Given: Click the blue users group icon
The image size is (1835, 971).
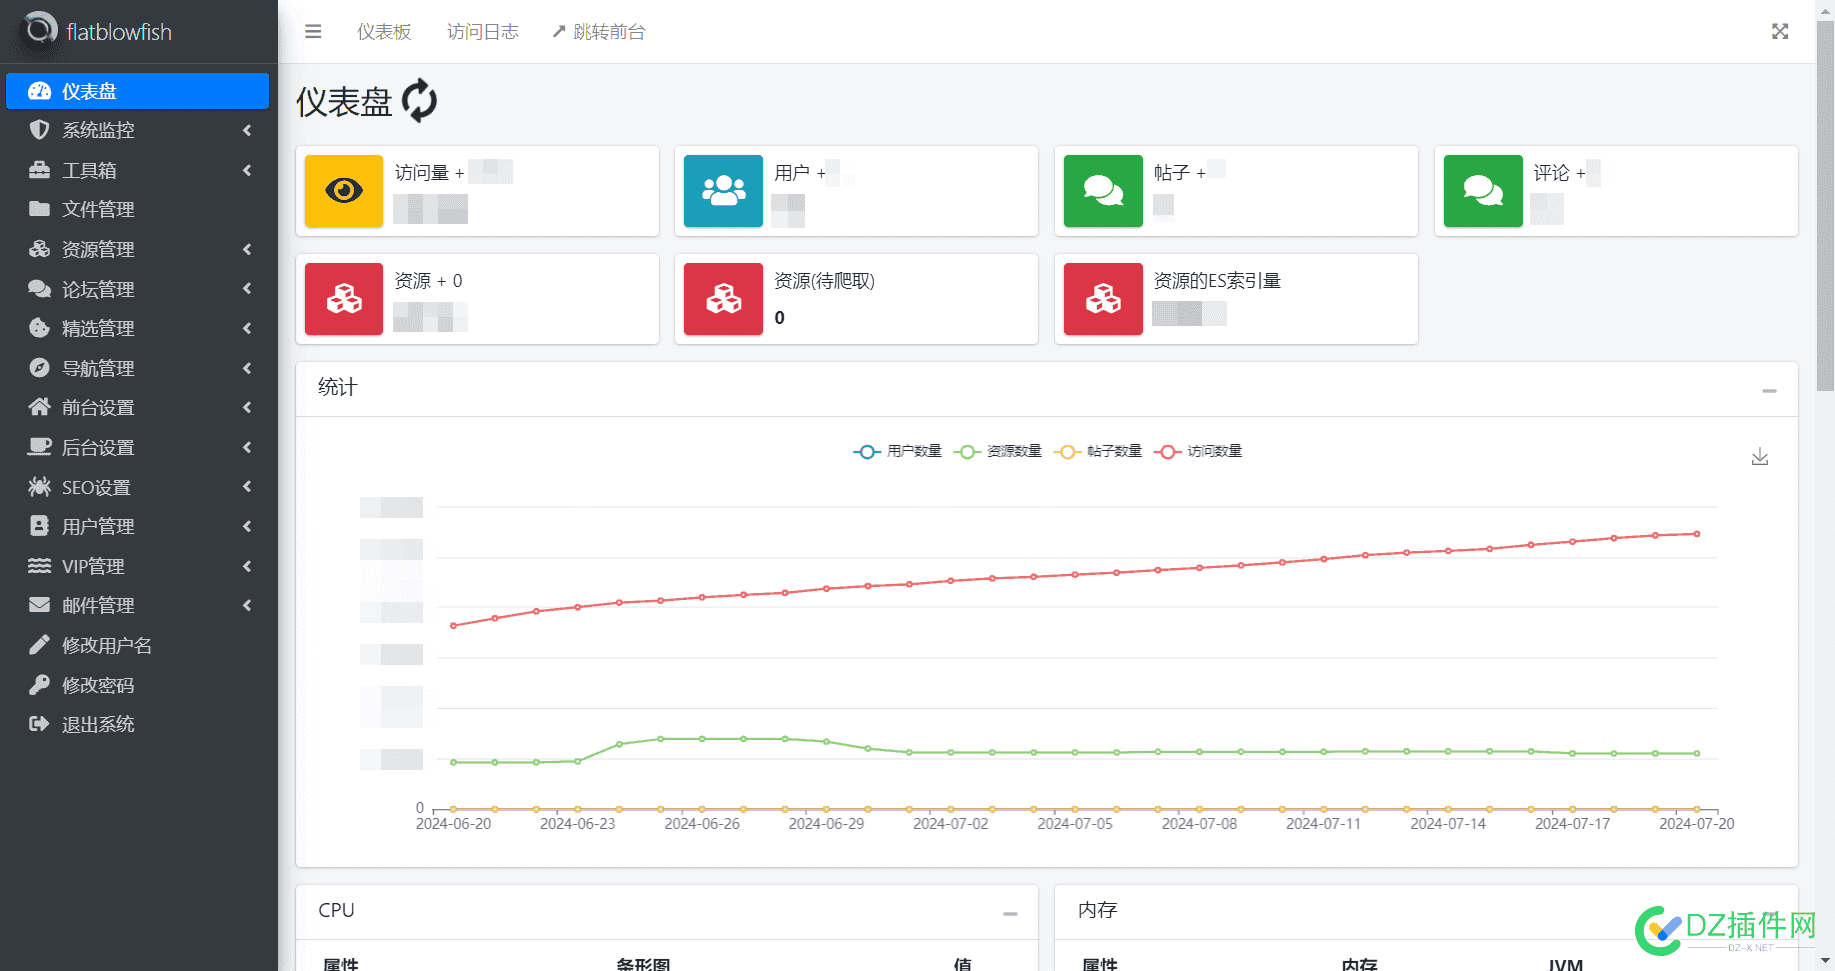Looking at the screenshot, I should pyautogui.click(x=724, y=191).
